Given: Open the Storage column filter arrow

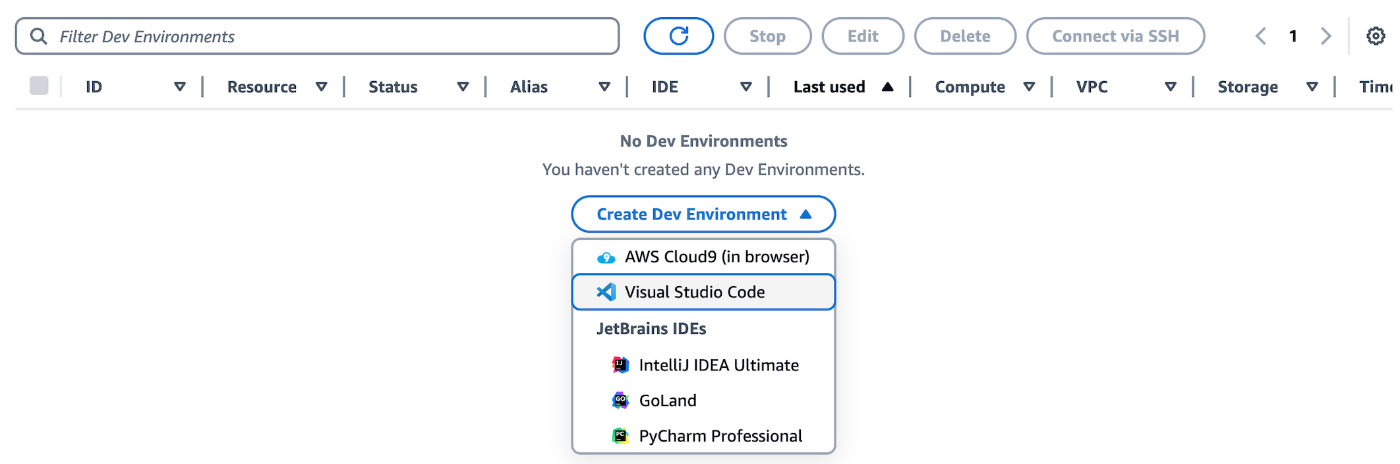Looking at the screenshot, I should point(1312,87).
